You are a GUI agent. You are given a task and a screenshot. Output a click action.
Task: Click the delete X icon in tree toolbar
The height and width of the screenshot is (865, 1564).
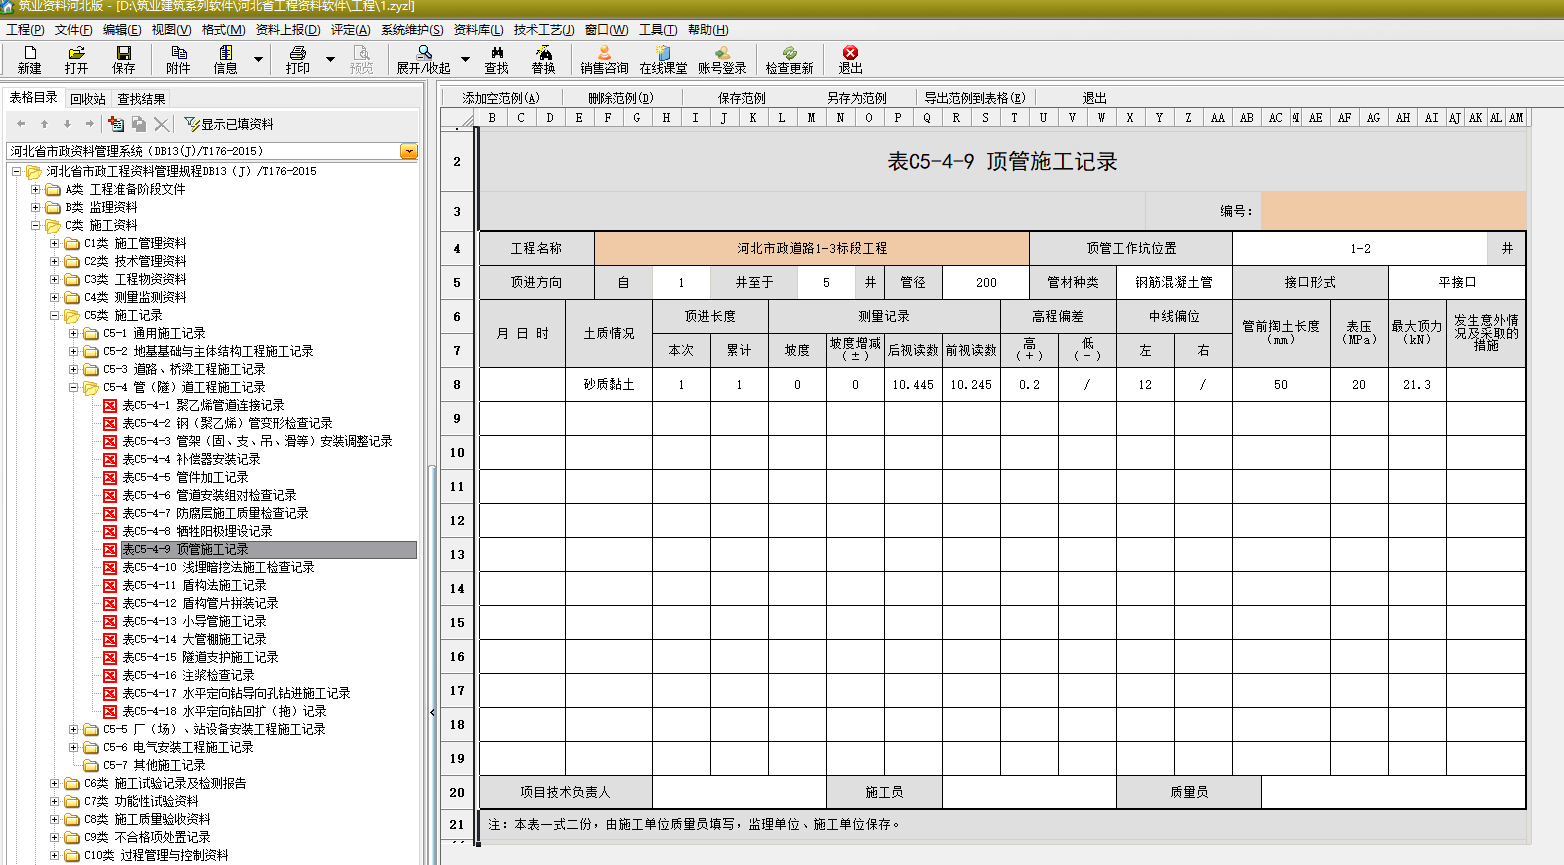click(162, 124)
